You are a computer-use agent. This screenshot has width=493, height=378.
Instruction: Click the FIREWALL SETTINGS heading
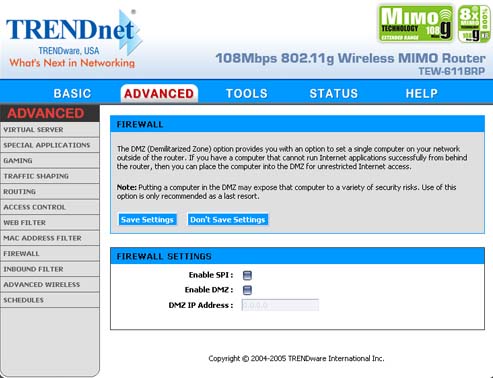click(164, 256)
